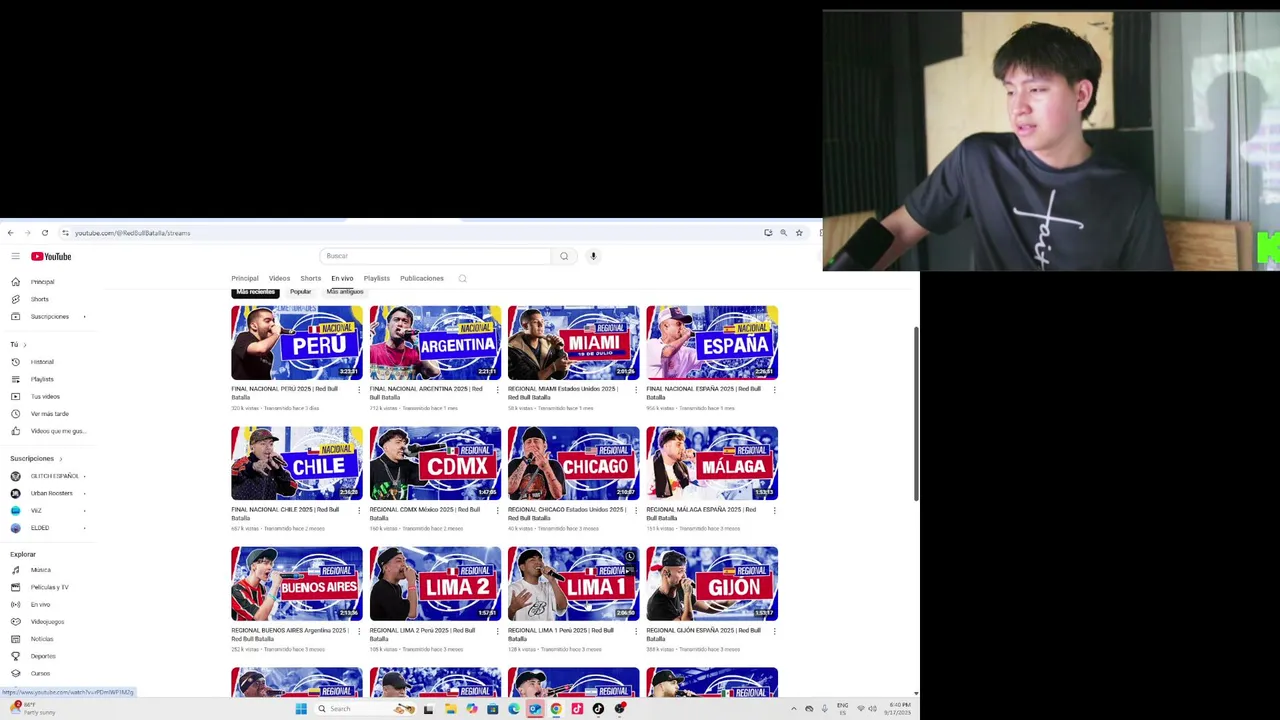Open the REGIONAL MÁLAGA ESPAÑA video title

click(702, 514)
